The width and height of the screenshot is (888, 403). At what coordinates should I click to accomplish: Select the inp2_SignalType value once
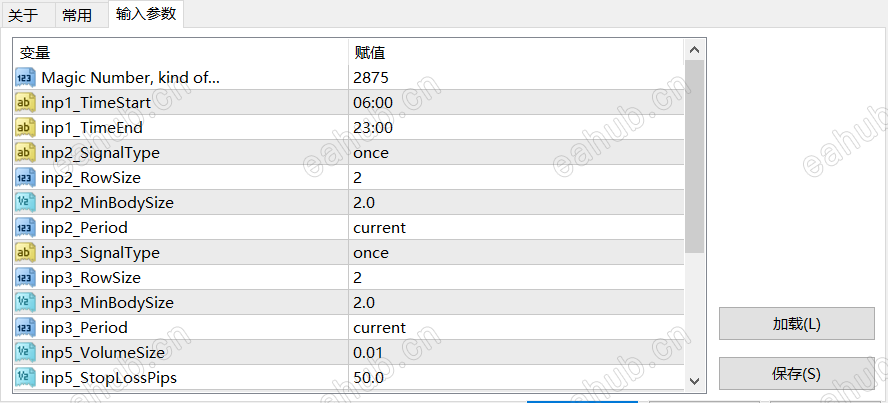(371, 153)
